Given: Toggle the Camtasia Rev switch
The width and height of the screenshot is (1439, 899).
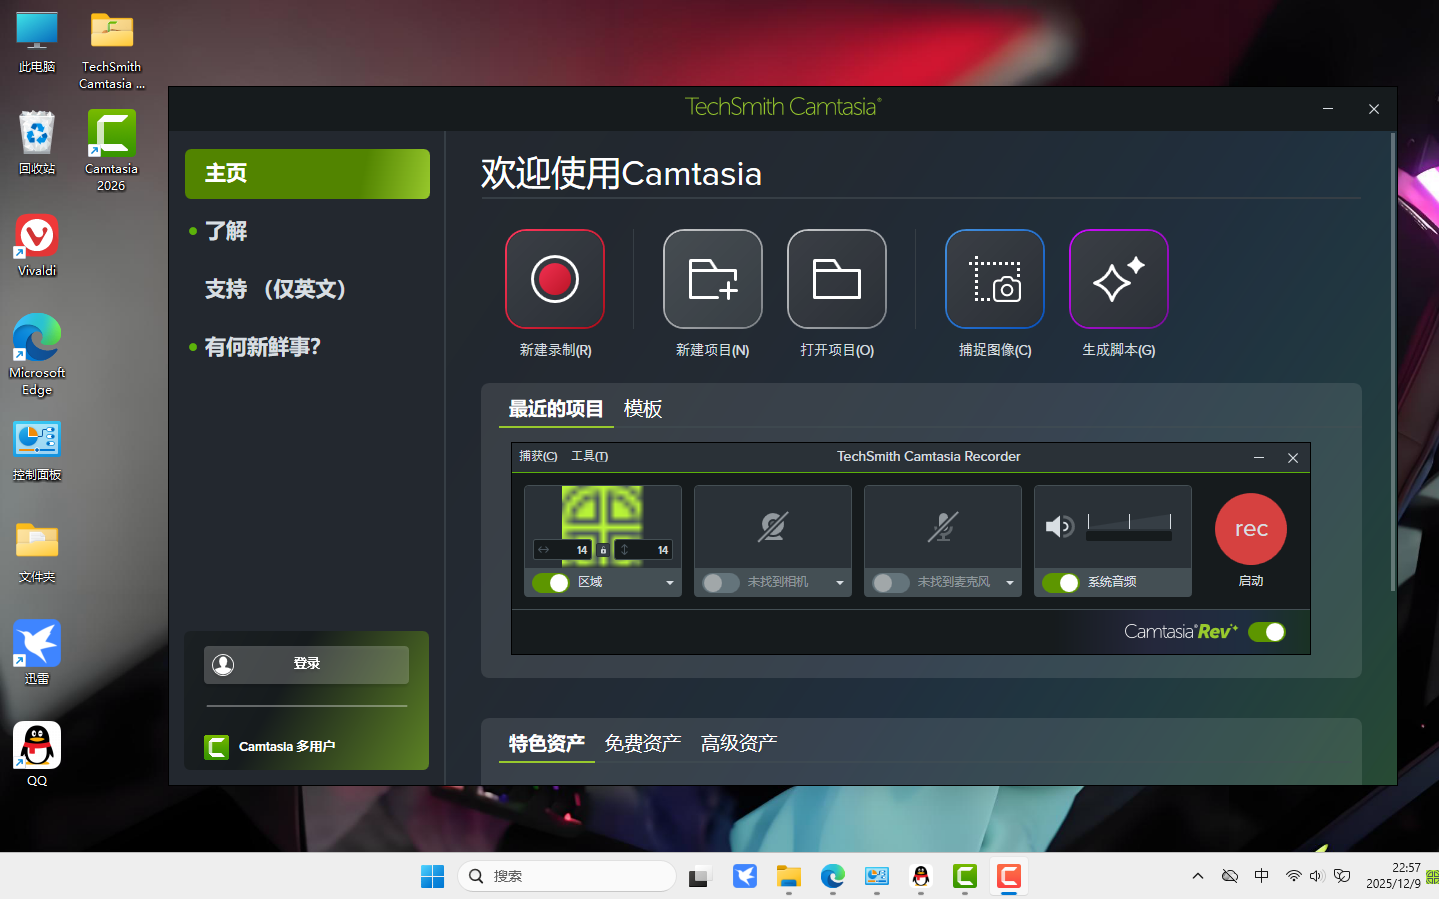Looking at the screenshot, I should [1267, 632].
